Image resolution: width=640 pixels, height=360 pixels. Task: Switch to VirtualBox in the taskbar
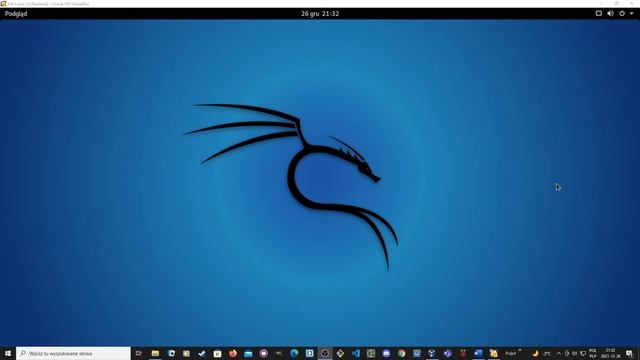pos(432,353)
